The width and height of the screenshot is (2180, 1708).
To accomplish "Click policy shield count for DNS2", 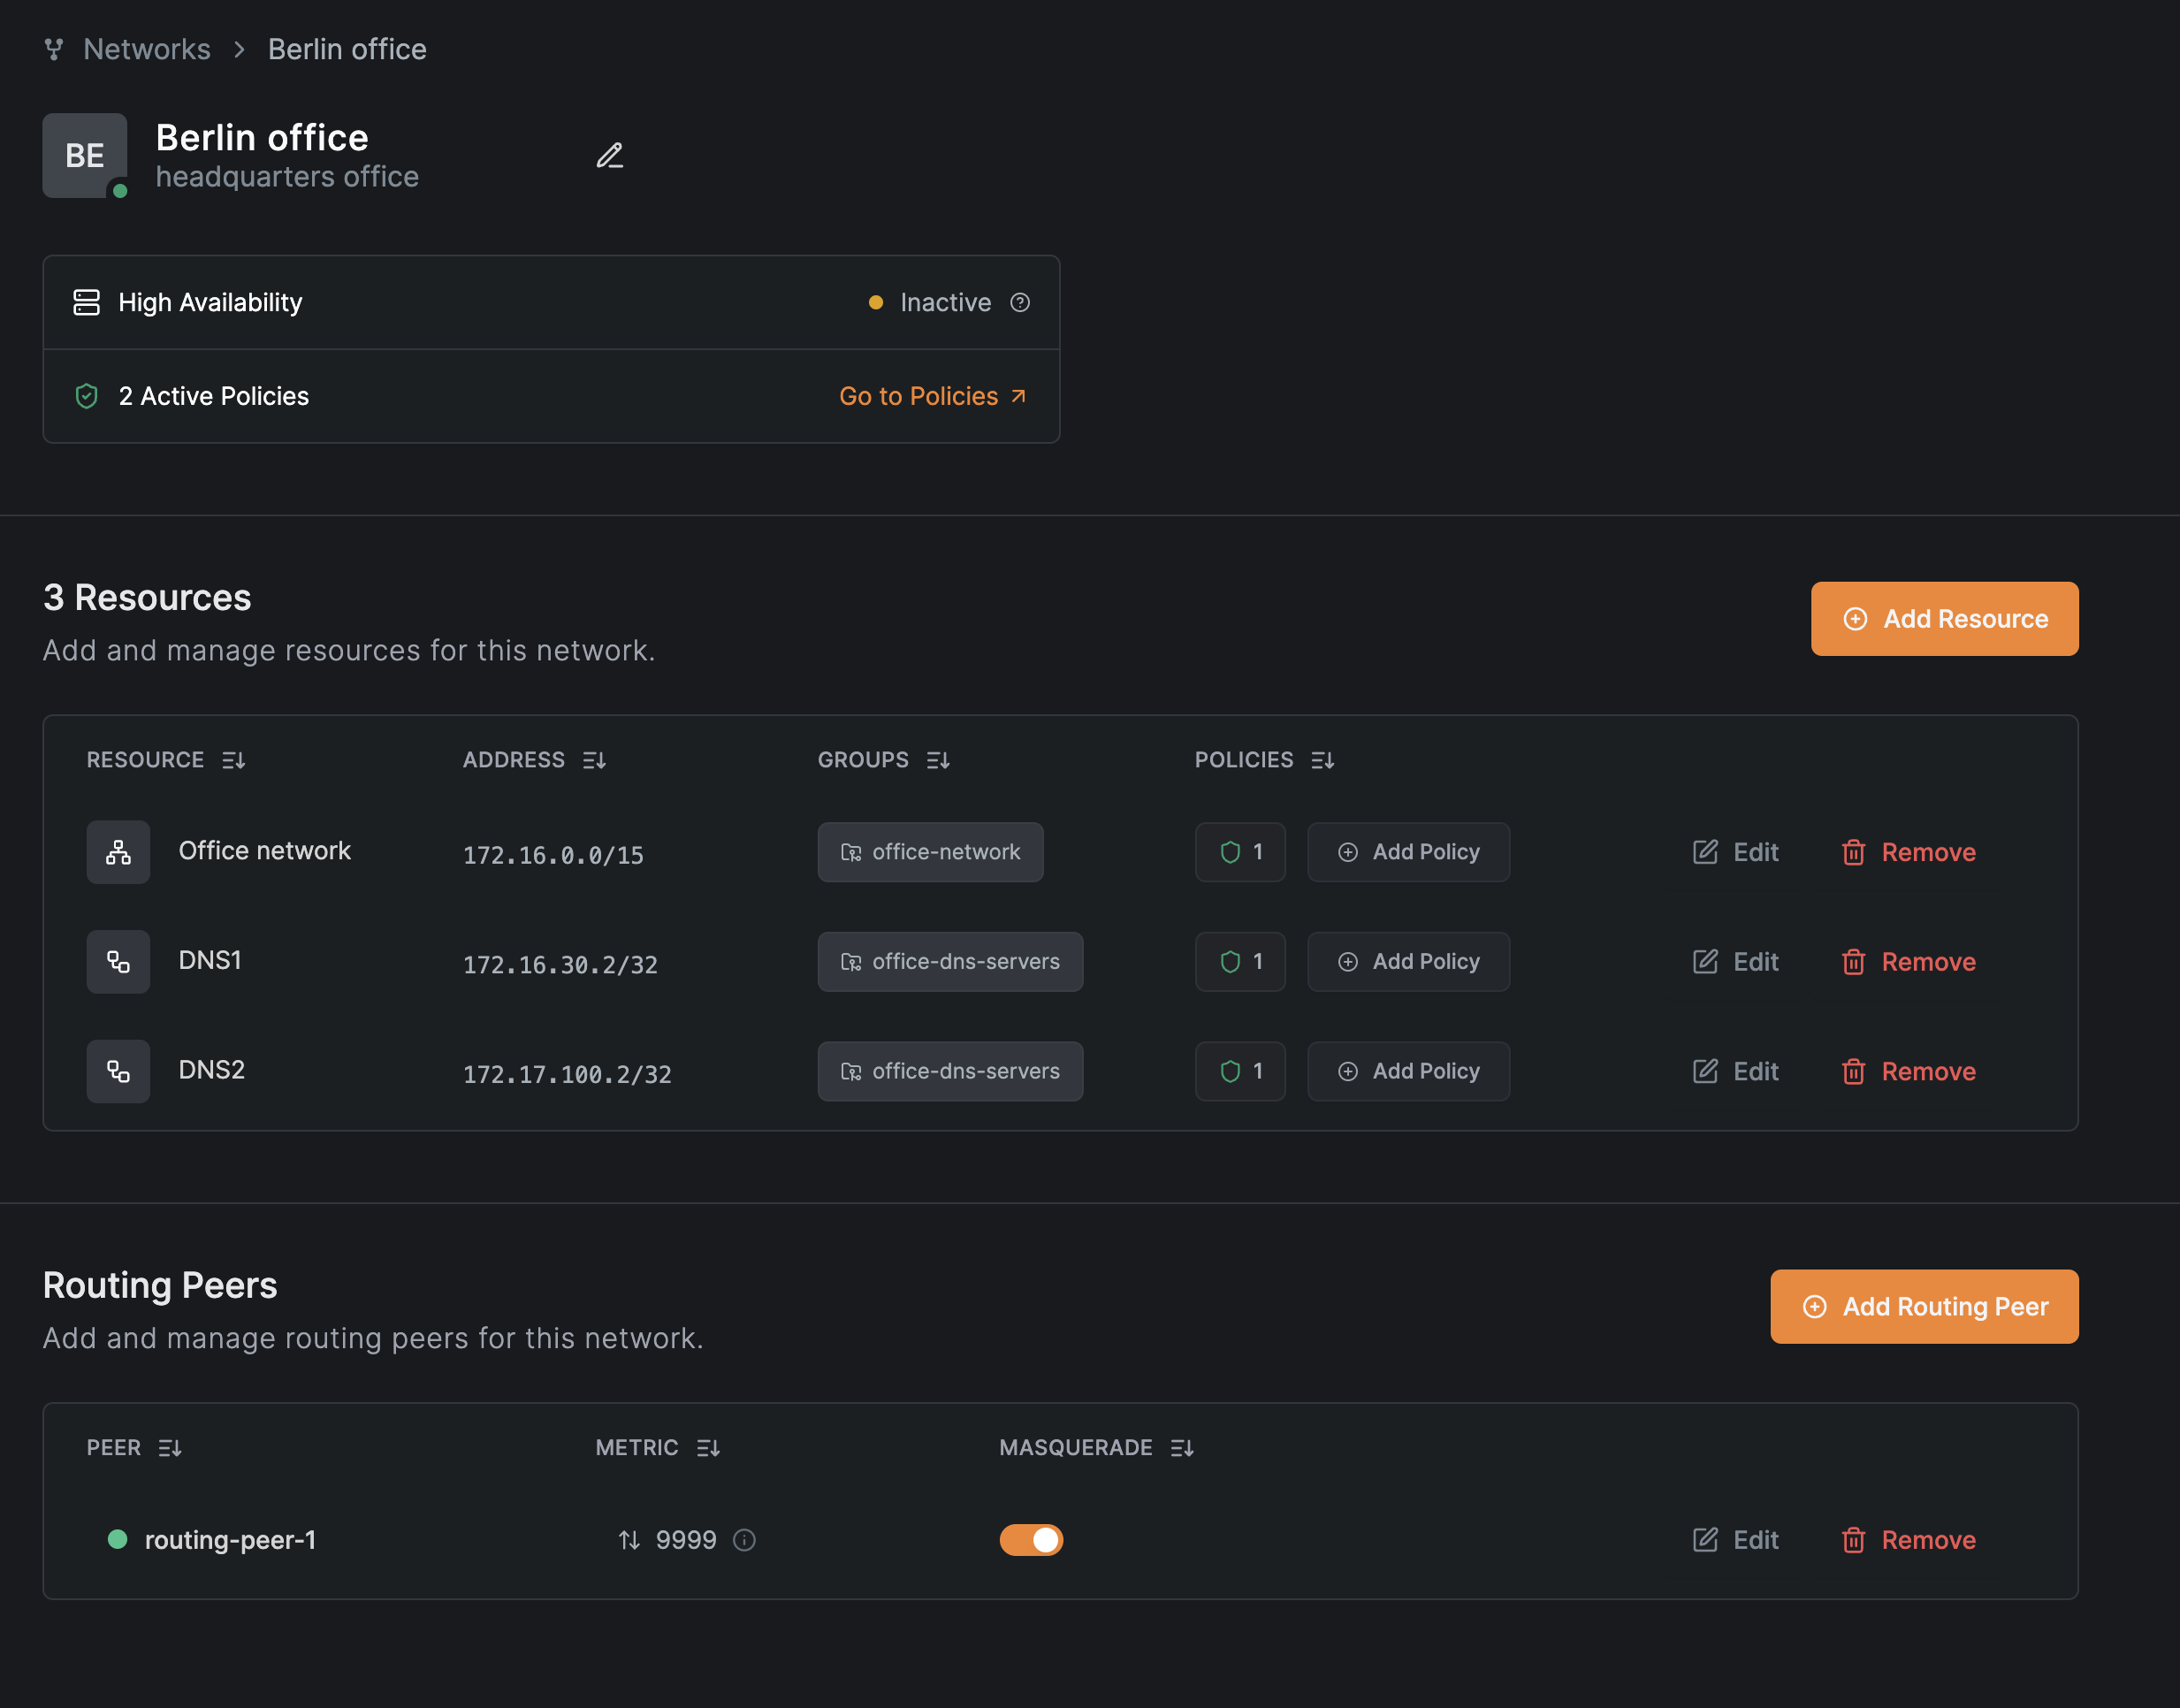I will [x=1239, y=1071].
